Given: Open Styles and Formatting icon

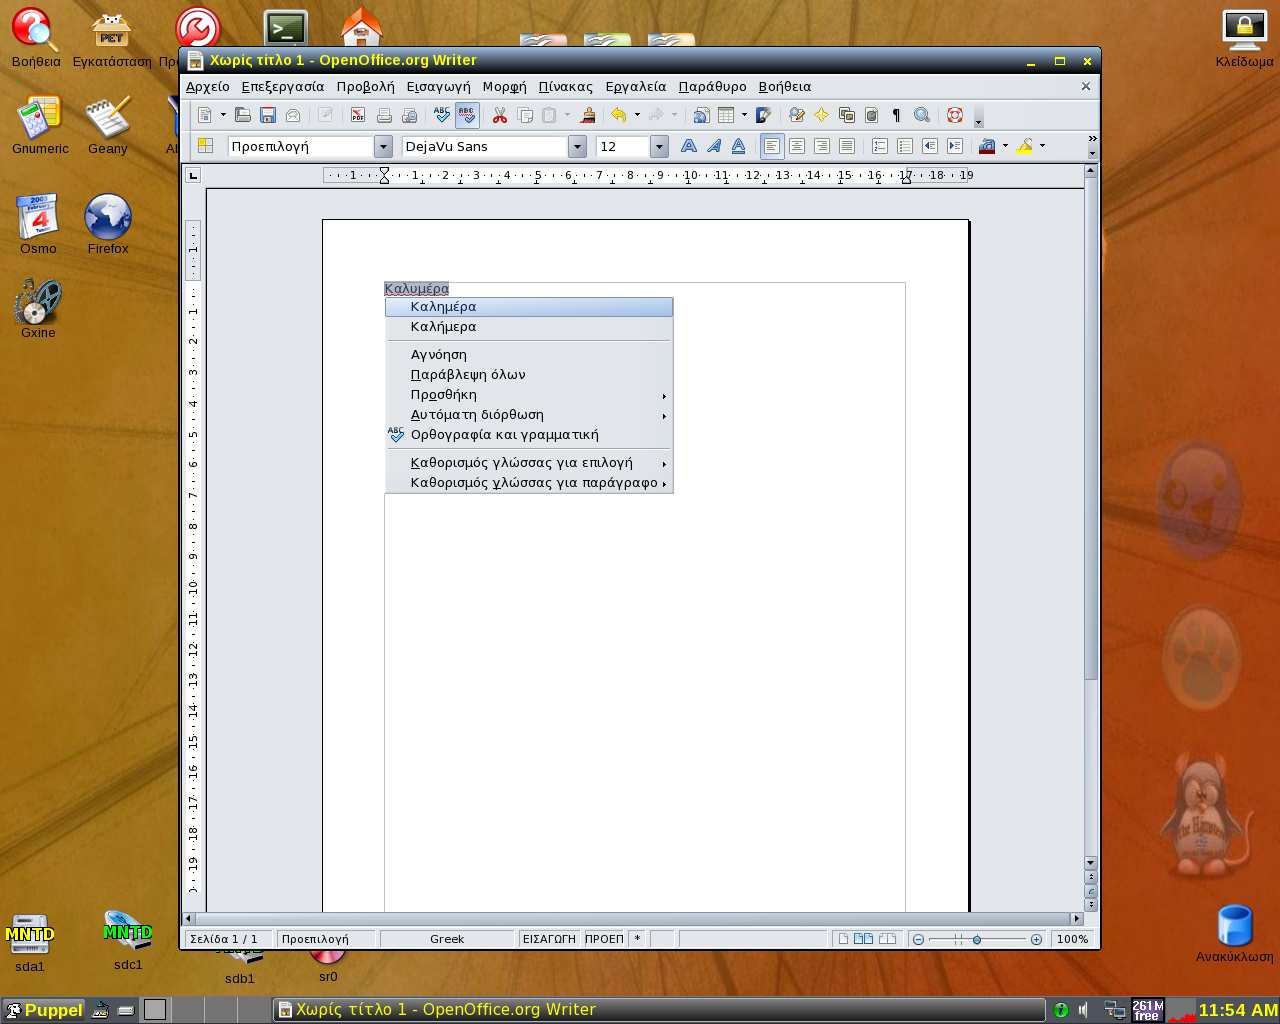Looking at the screenshot, I should pyautogui.click(x=205, y=146).
